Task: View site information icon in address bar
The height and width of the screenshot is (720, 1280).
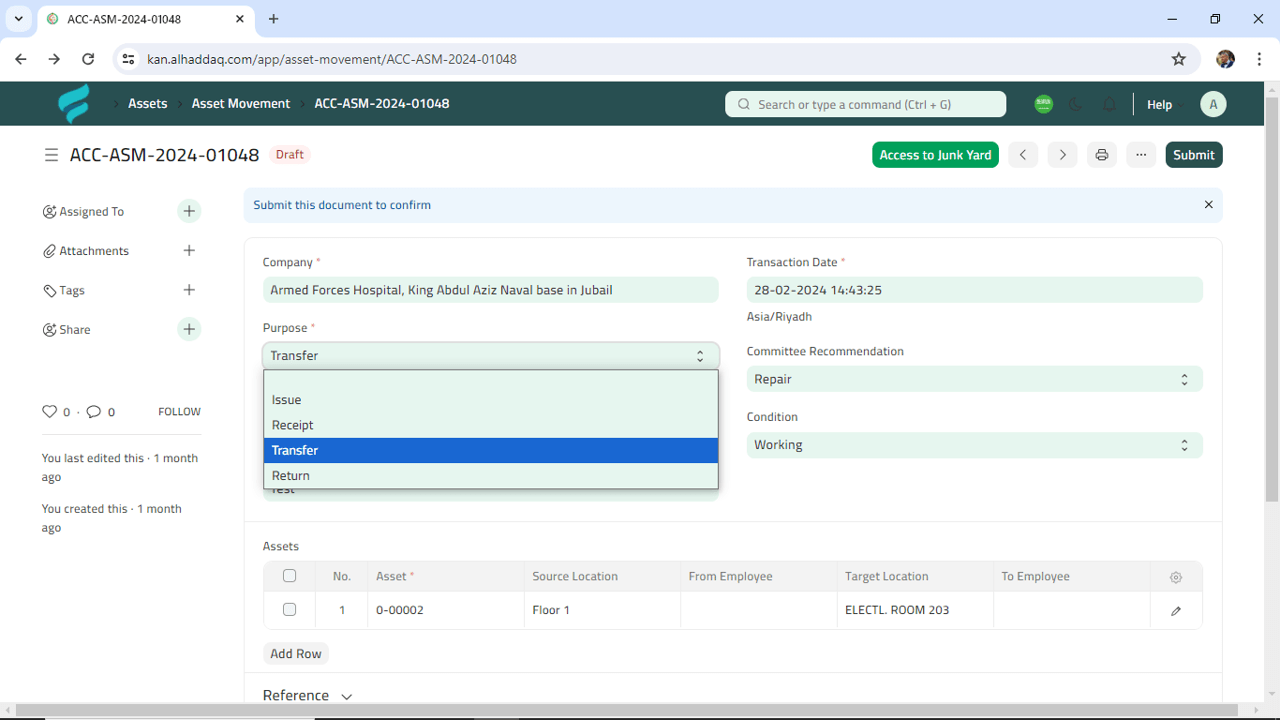Action: tap(128, 59)
